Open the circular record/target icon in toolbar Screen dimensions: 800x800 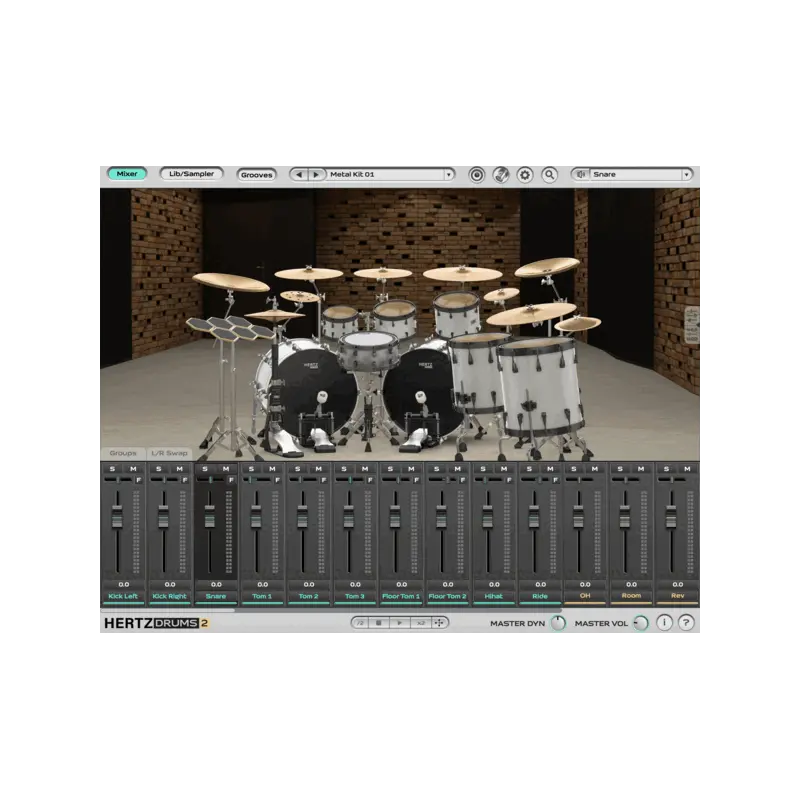[477, 175]
